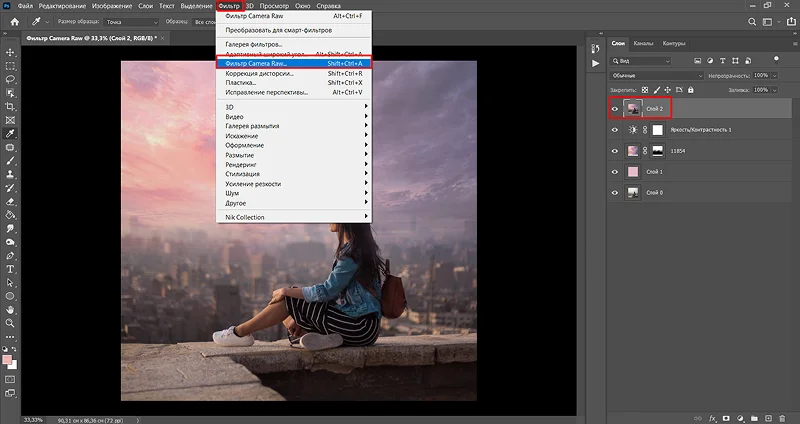This screenshot has width=800, height=424.
Task: Select the Healing Brush tool
Action: coord(10,147)
